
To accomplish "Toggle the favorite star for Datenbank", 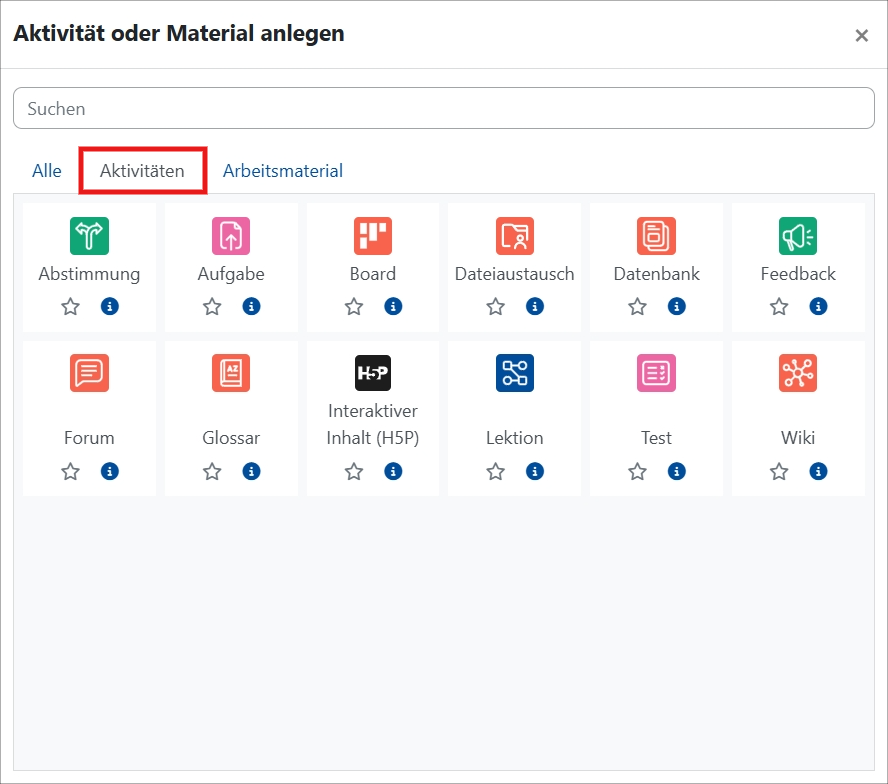I will coord(637,306).
